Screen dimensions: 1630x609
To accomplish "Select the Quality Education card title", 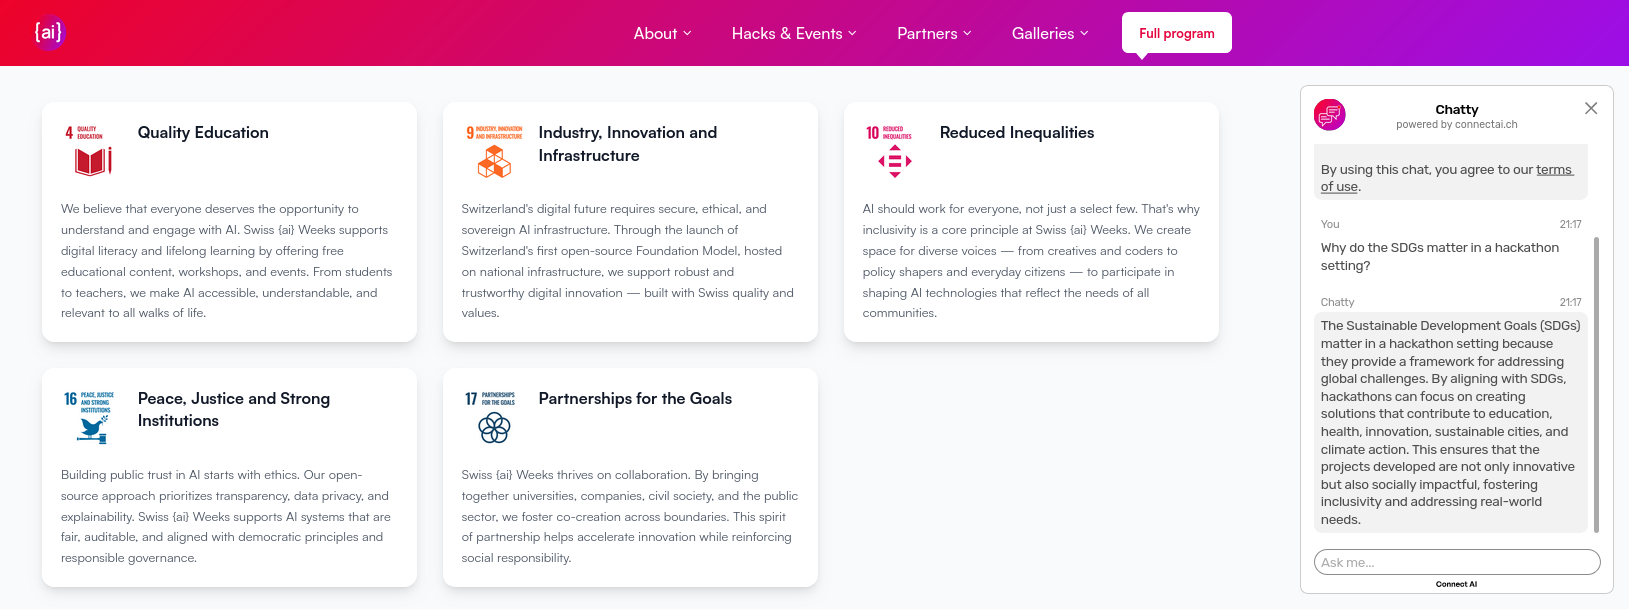I will [203, 132].
